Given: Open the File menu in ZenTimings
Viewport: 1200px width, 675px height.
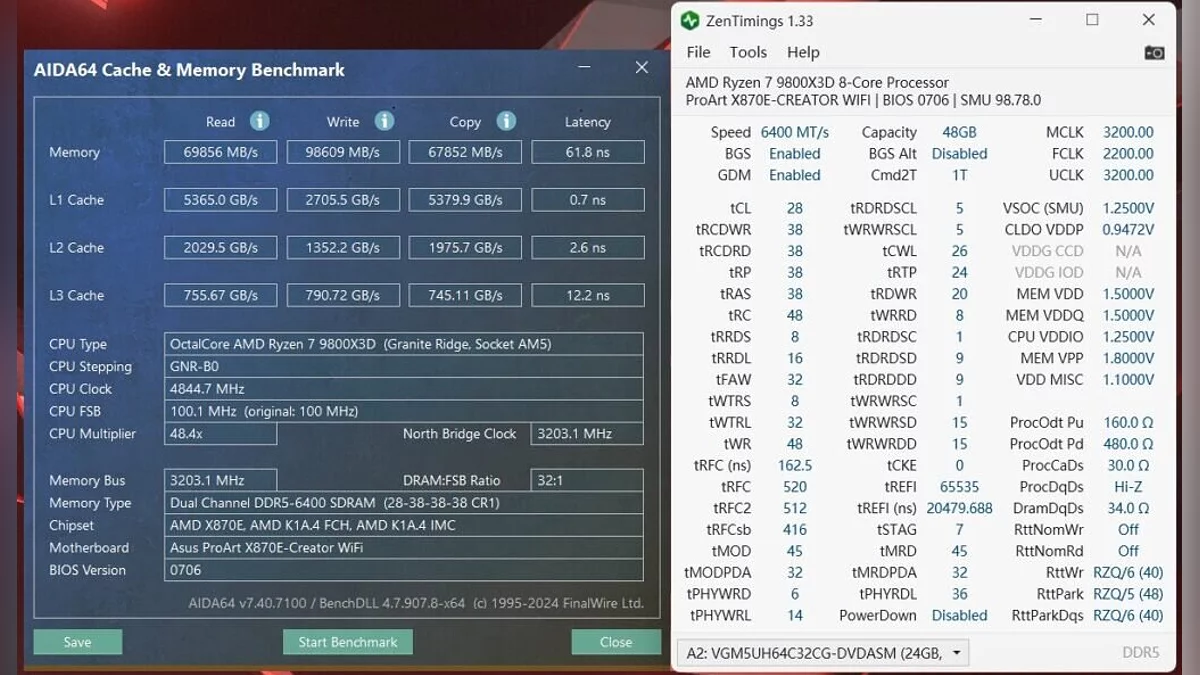Looking at the screenshot, I should pos(698,52).
